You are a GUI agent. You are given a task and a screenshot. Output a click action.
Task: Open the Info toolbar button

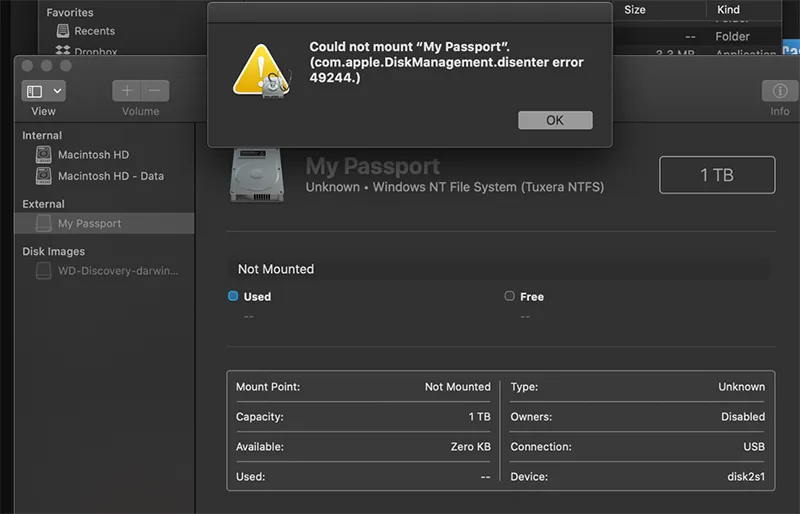click(x=779, y=91)
